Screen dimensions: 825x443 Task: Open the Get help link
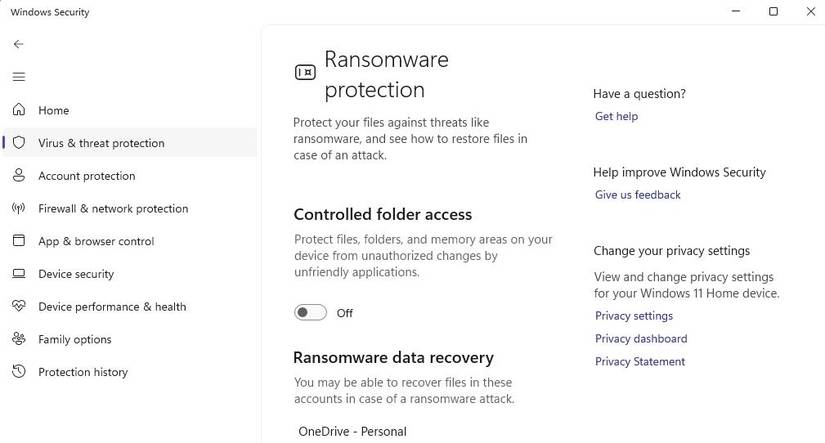pos(616,116)
